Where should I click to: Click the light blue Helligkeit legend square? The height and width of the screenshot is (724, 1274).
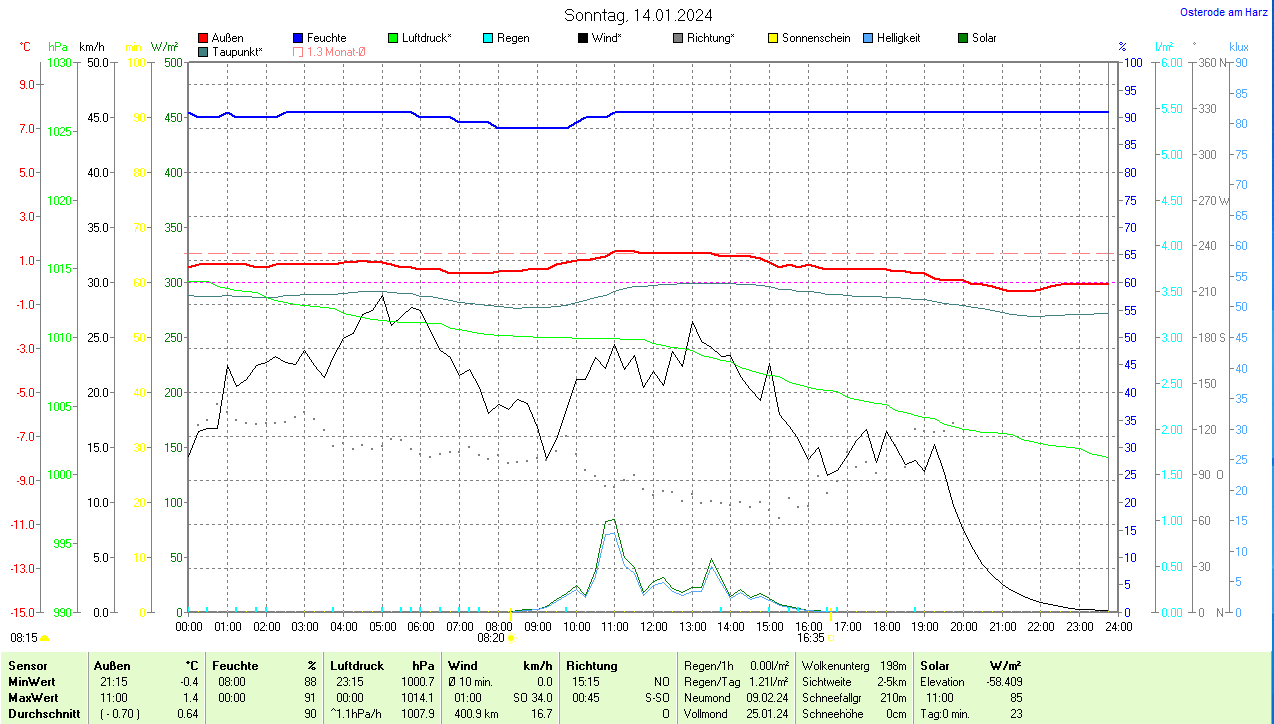point(868,38)
